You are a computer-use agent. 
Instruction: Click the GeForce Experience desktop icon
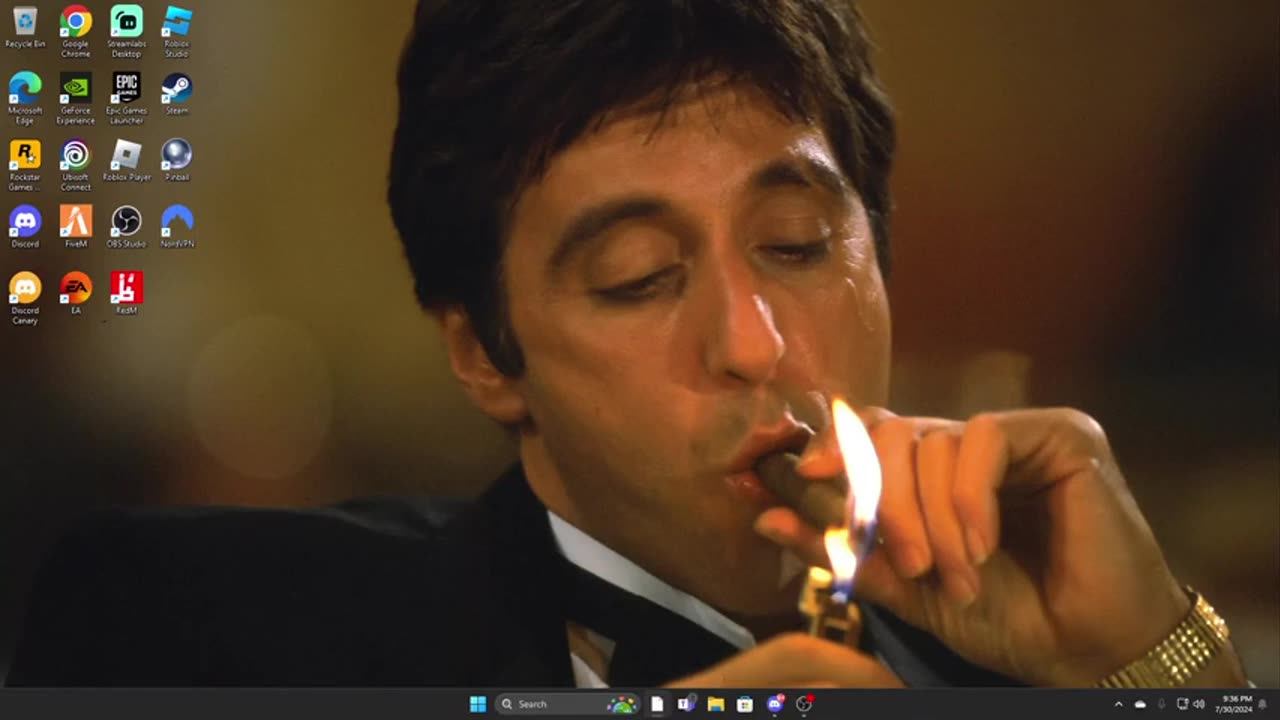[x=76, y=98]
